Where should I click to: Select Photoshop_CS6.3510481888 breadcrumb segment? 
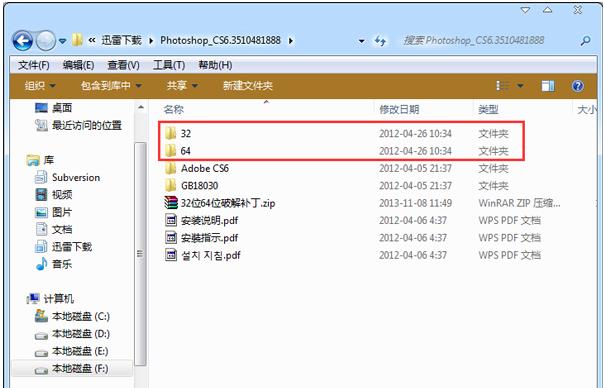220,40
